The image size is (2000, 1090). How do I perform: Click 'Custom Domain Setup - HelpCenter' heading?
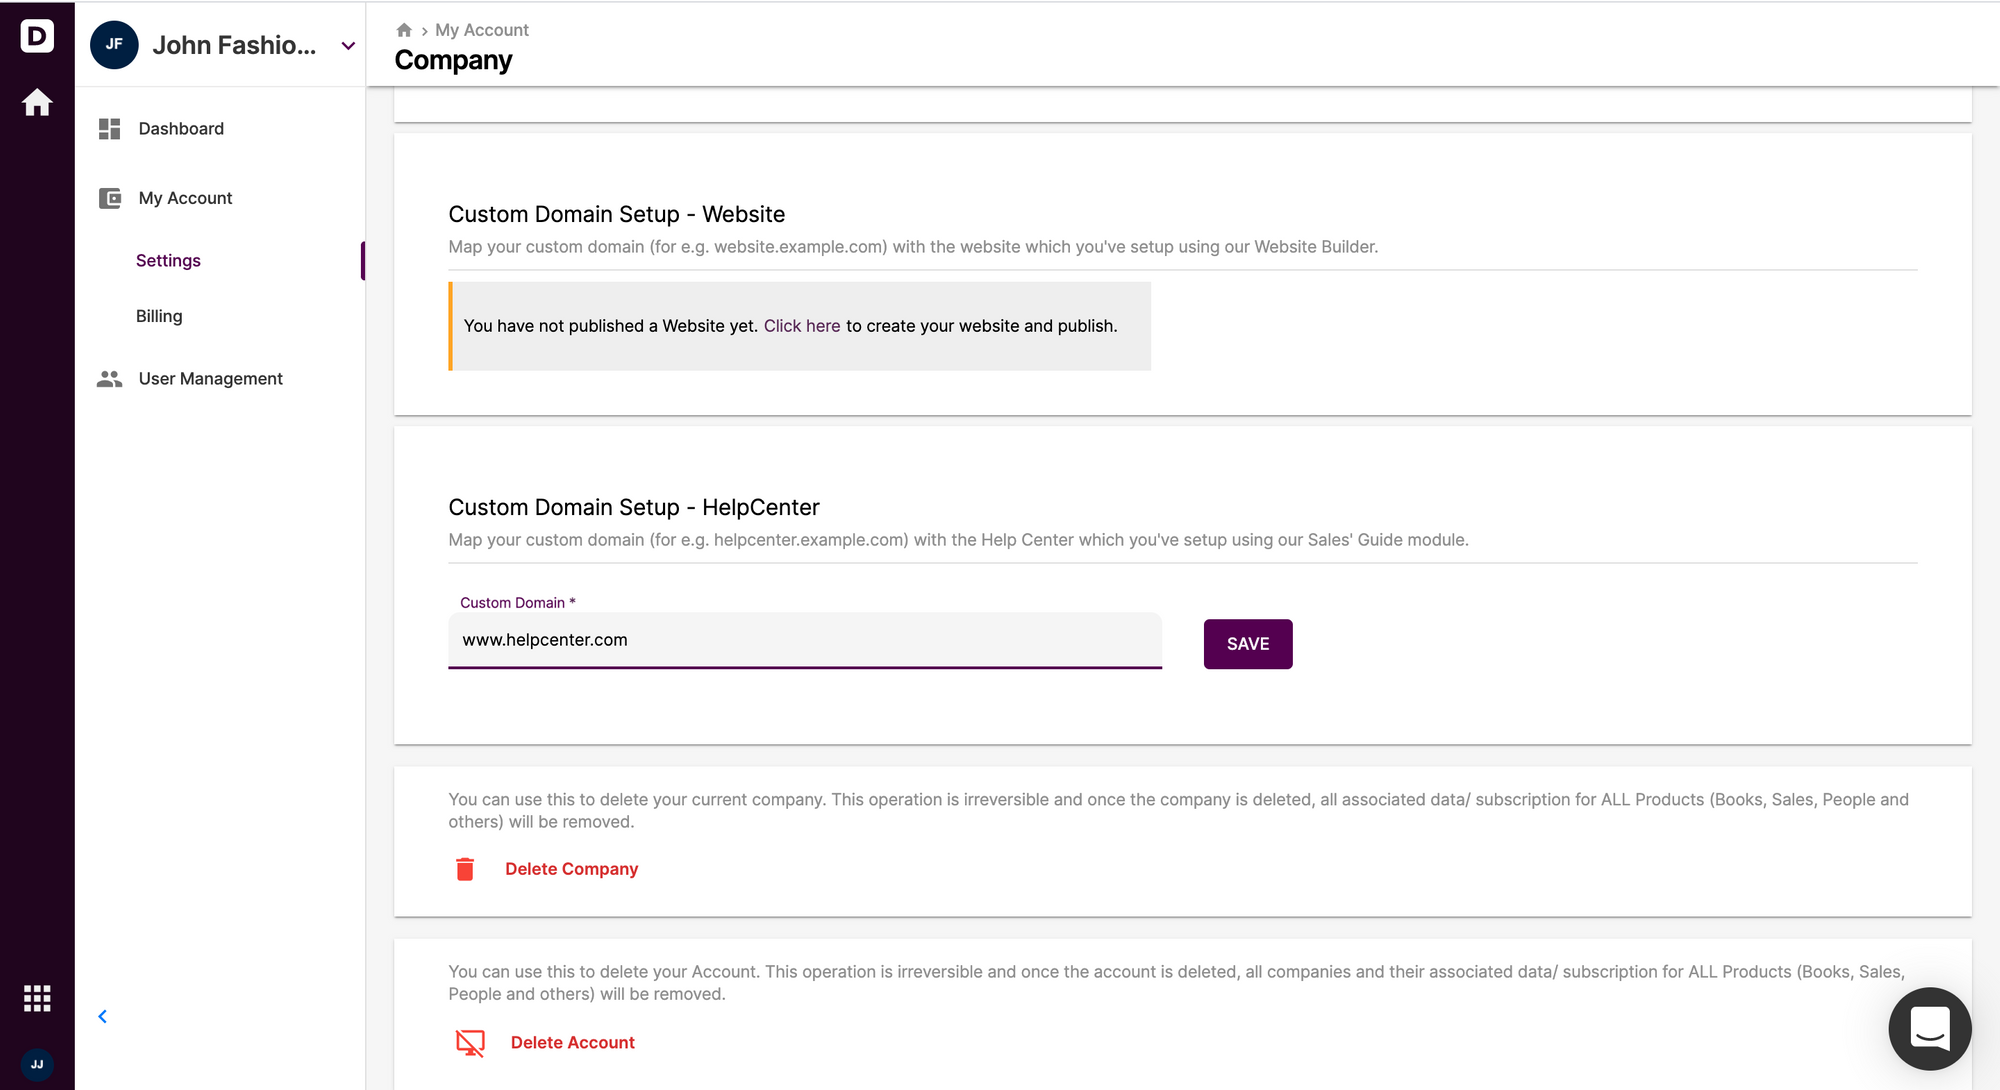click(x=633, y=507)
